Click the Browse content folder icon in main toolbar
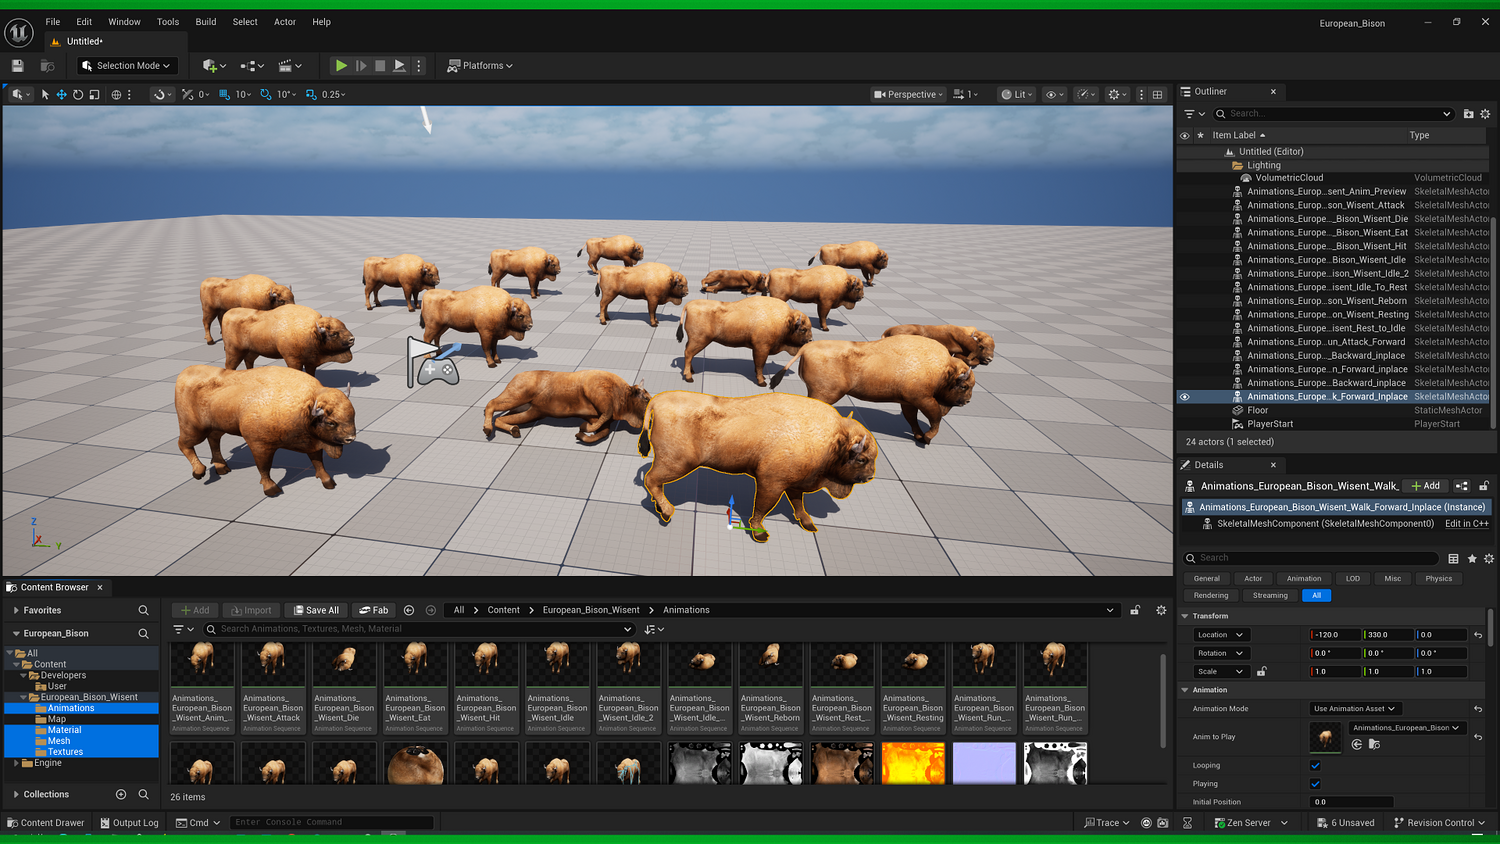Screen dimensions: 1500x844 point(47,66)
